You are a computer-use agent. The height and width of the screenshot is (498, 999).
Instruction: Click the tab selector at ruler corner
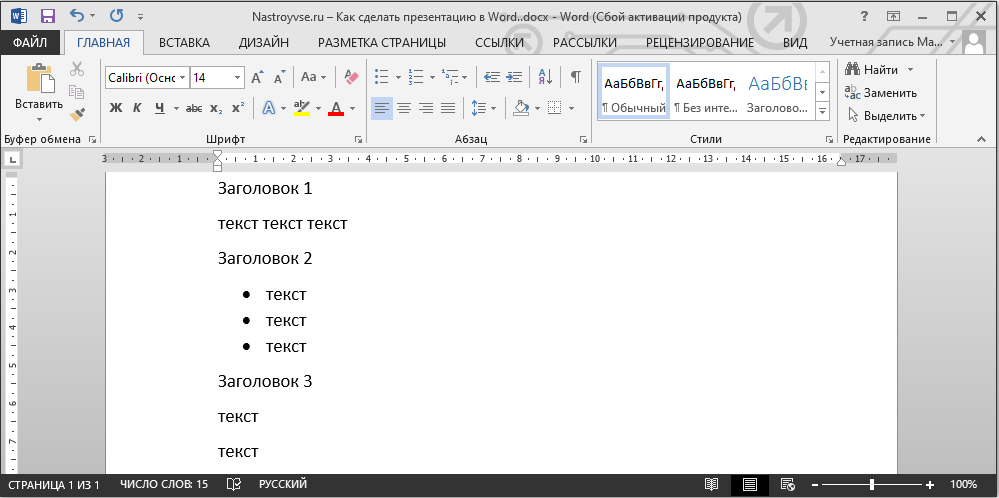[13, 159]
